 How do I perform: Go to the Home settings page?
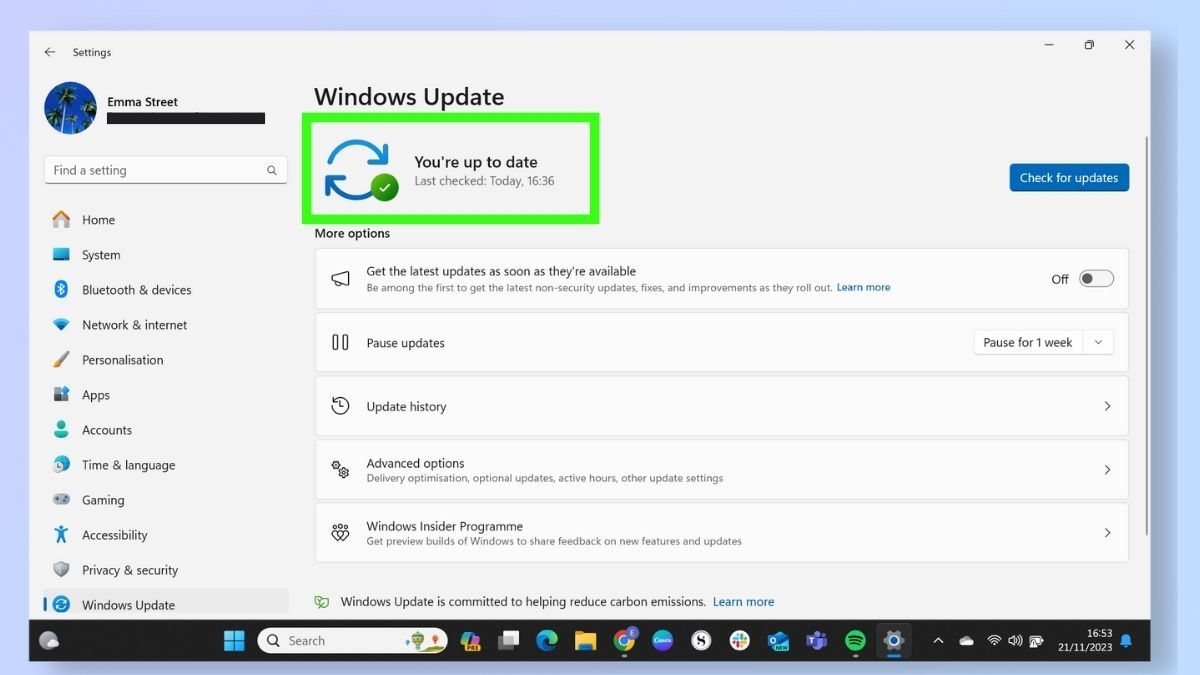98,219
